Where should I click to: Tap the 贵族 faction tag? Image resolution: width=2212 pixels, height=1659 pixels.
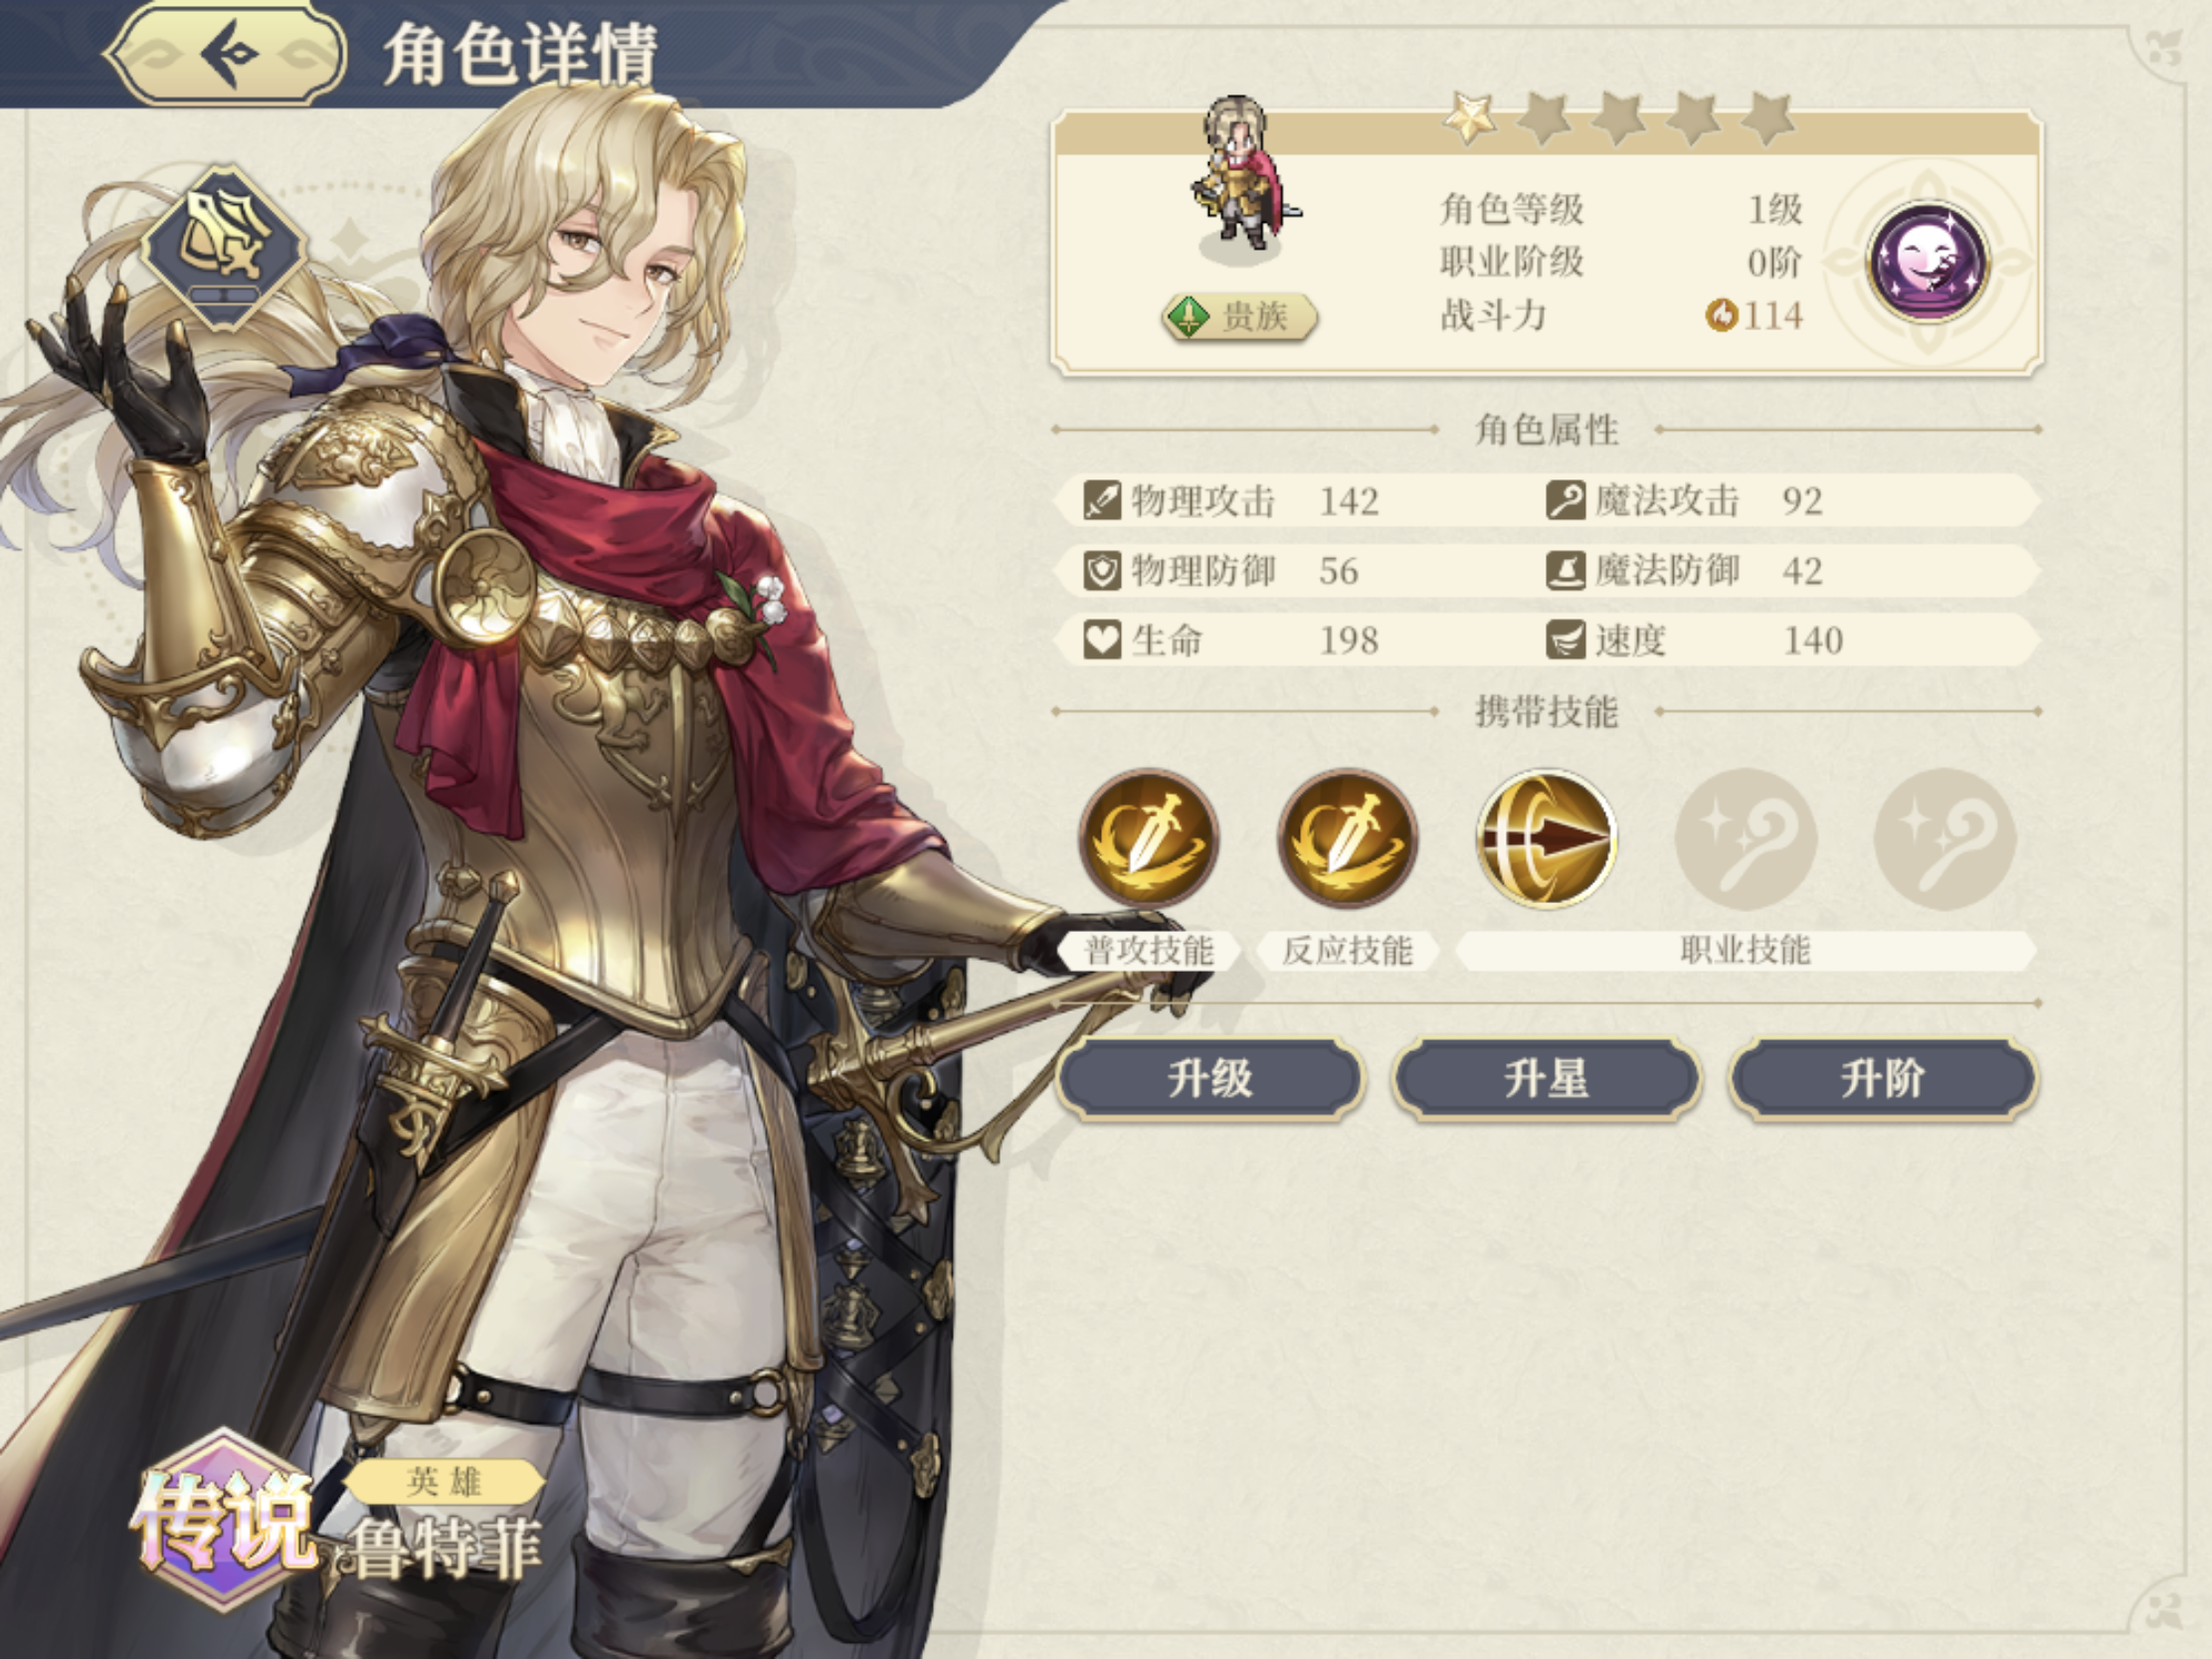[1240, 317]
